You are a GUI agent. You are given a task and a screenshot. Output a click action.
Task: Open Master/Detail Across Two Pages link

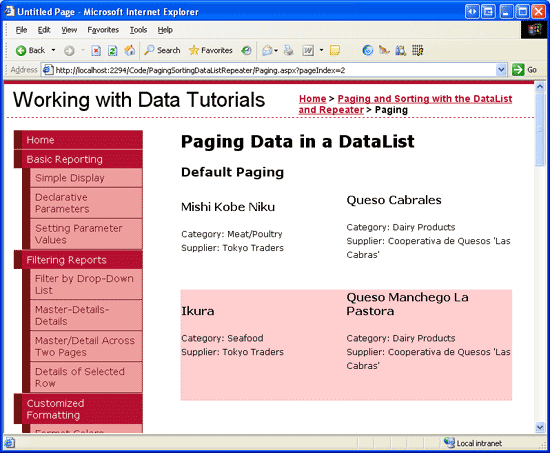[x=86, y=346]
